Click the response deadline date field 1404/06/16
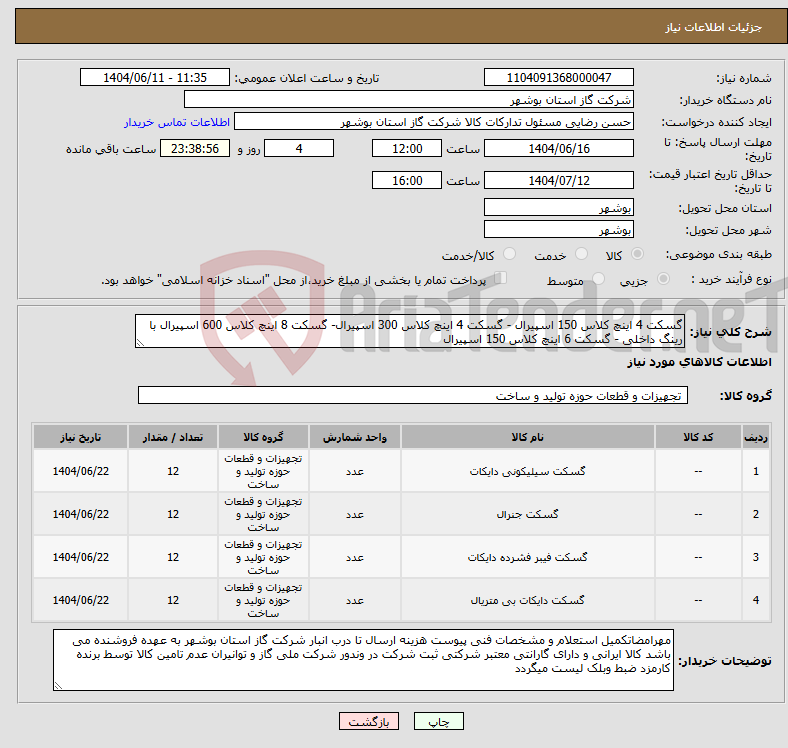Viewport: 788px width, 748px height. (x=558, y=148)
